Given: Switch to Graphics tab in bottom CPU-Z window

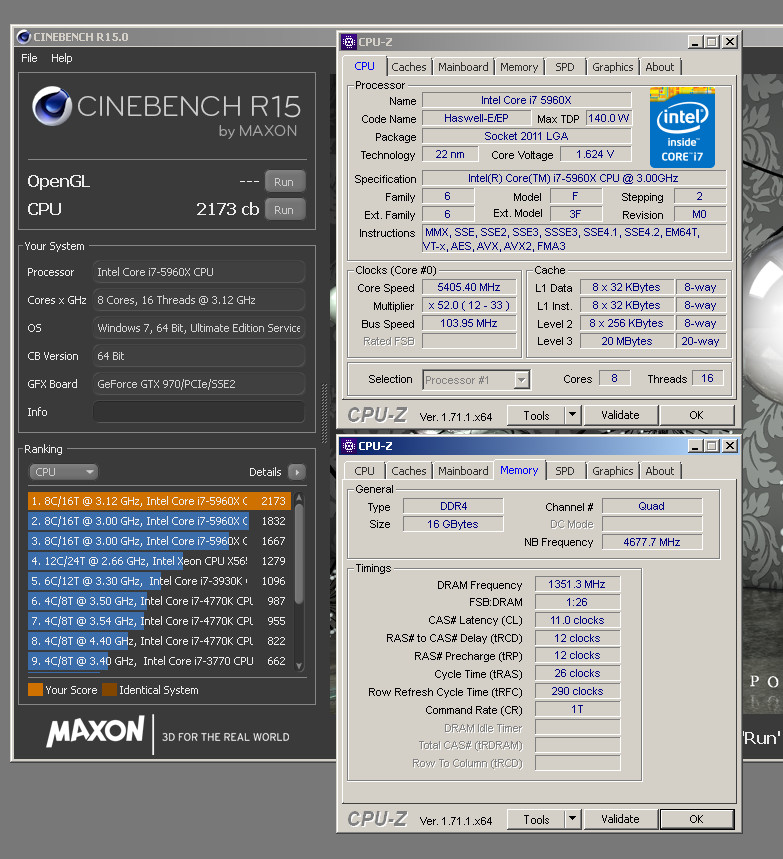Looking at the screenshot, I should point(613,471).
